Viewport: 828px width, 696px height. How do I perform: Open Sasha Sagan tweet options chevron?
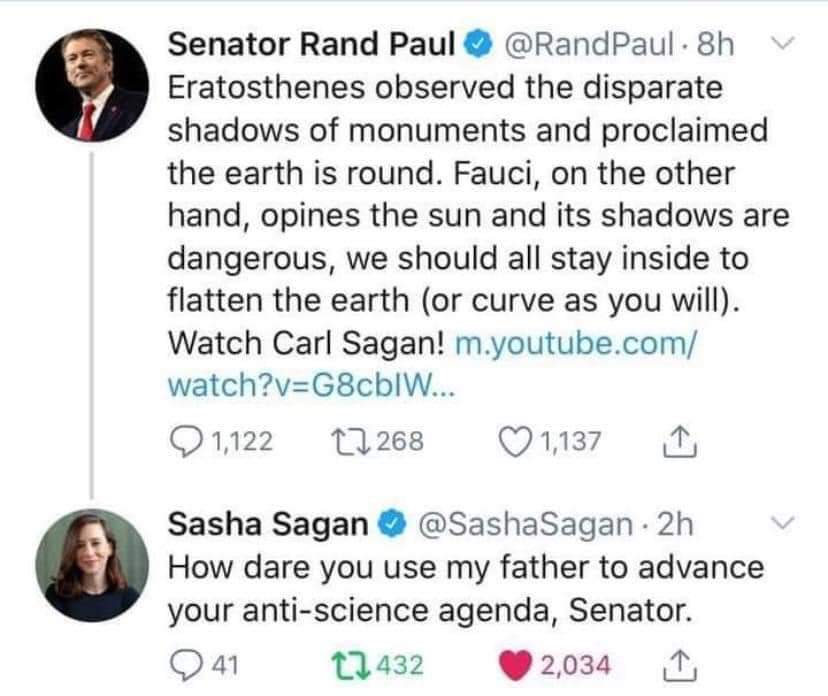click(x=785, y=523)
